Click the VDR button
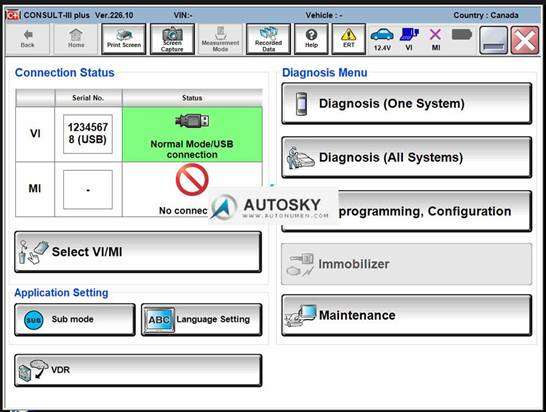This screenshot has width=546, height=412. 138,370
